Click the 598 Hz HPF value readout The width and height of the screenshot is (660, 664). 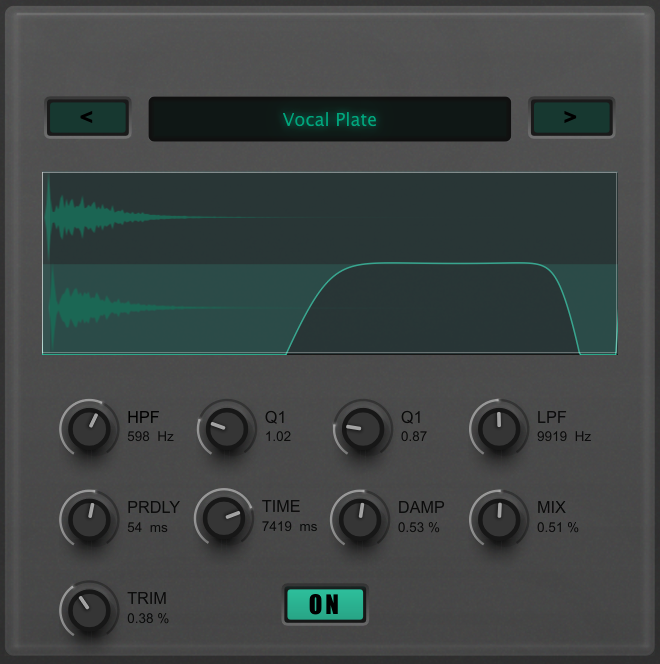[150, 437]
